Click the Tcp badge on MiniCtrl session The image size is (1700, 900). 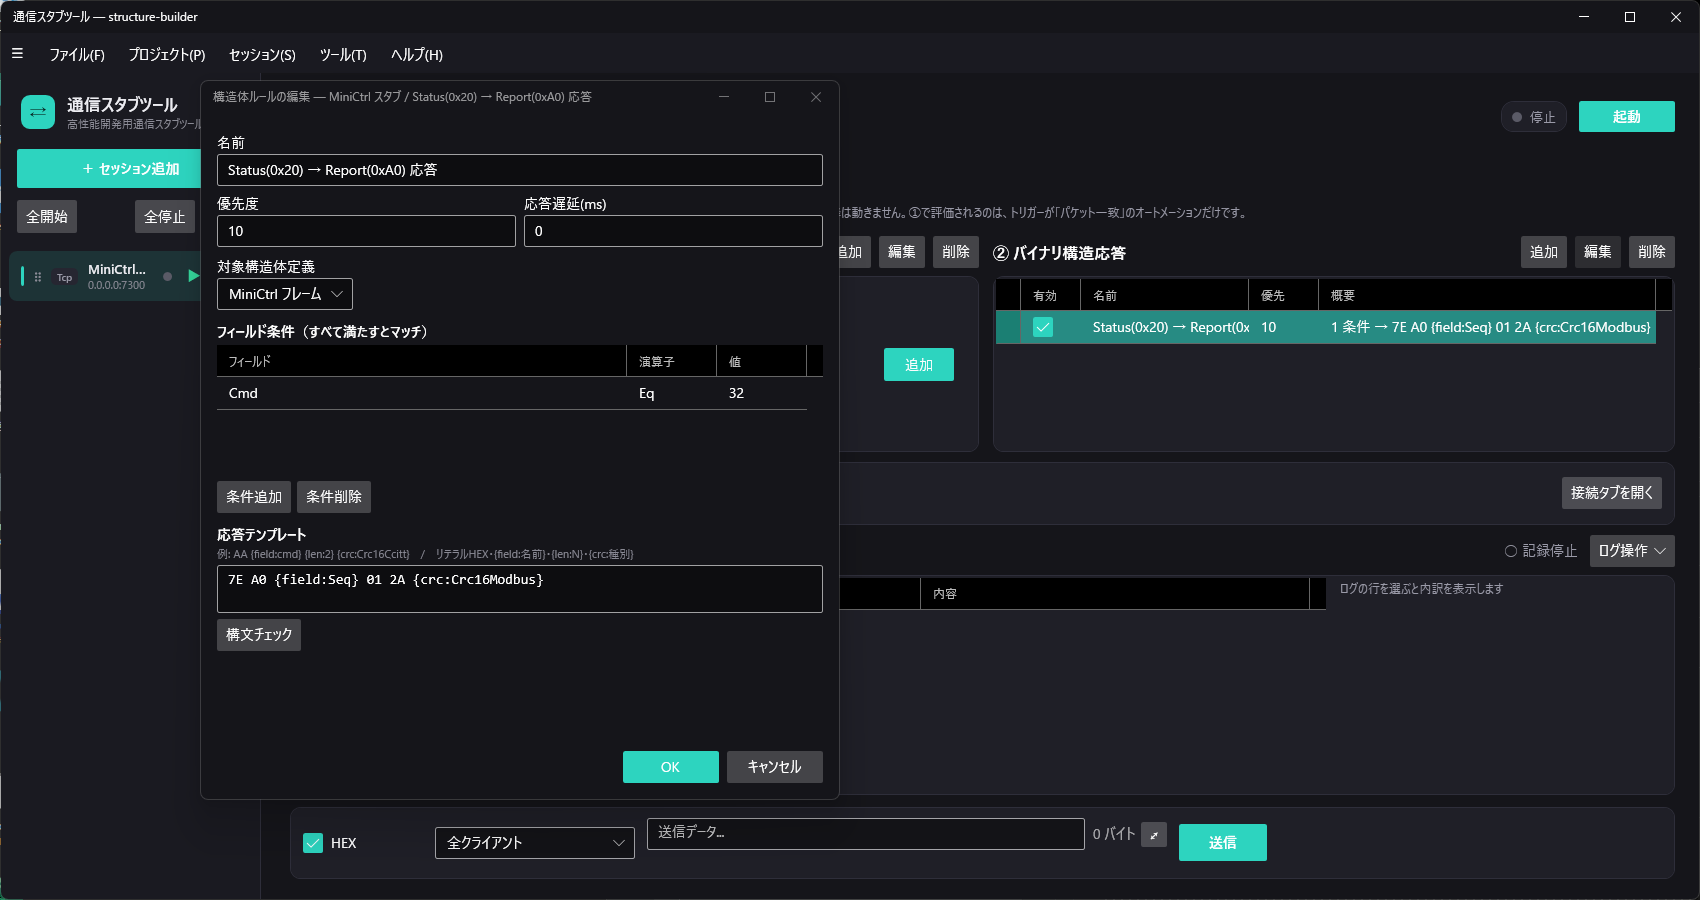point(65,277)
